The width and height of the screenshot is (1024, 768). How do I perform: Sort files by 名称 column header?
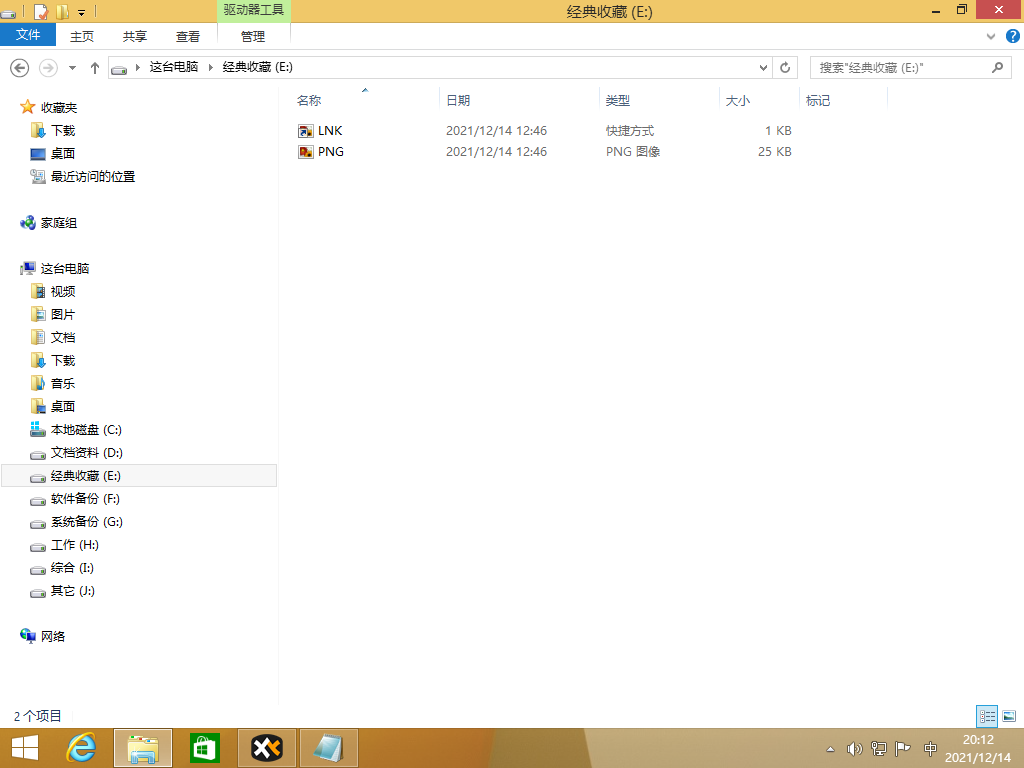[309, 101]
